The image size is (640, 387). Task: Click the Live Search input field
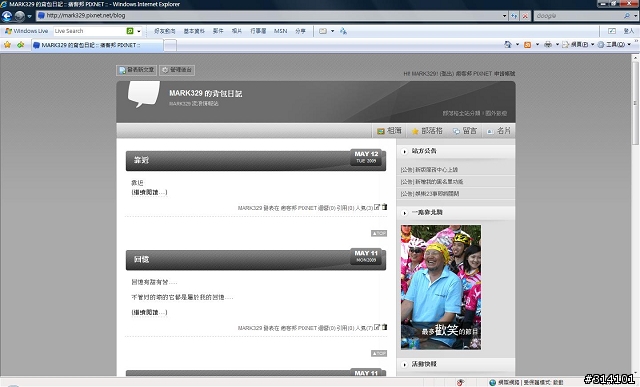click(x=89, y=31)
